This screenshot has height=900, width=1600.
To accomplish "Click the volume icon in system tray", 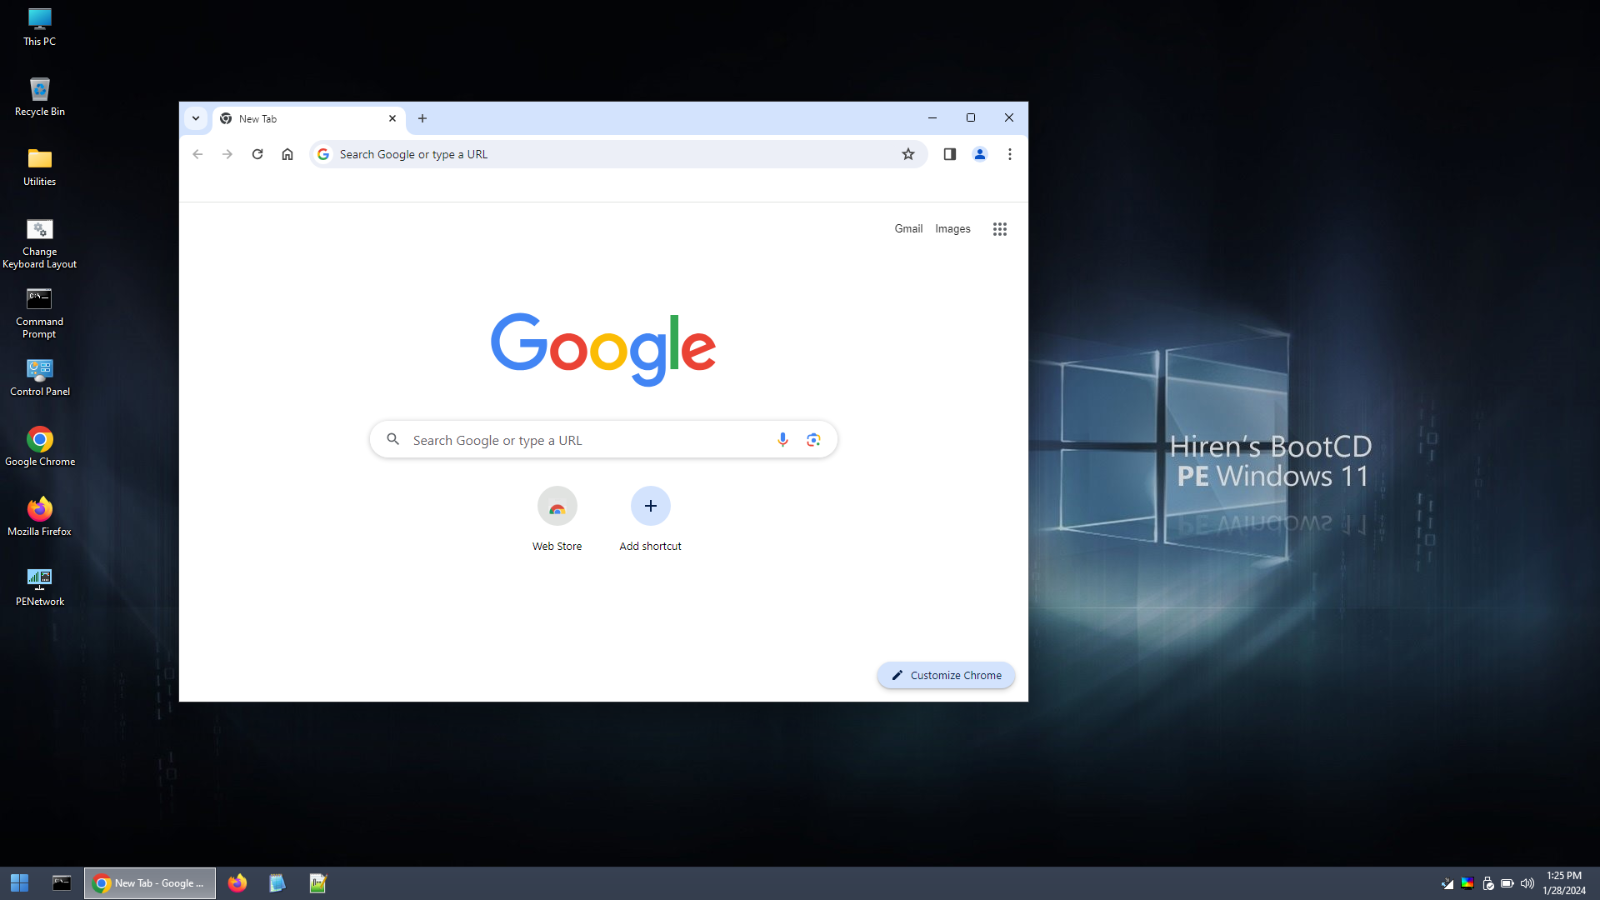I will (1527, 883).
